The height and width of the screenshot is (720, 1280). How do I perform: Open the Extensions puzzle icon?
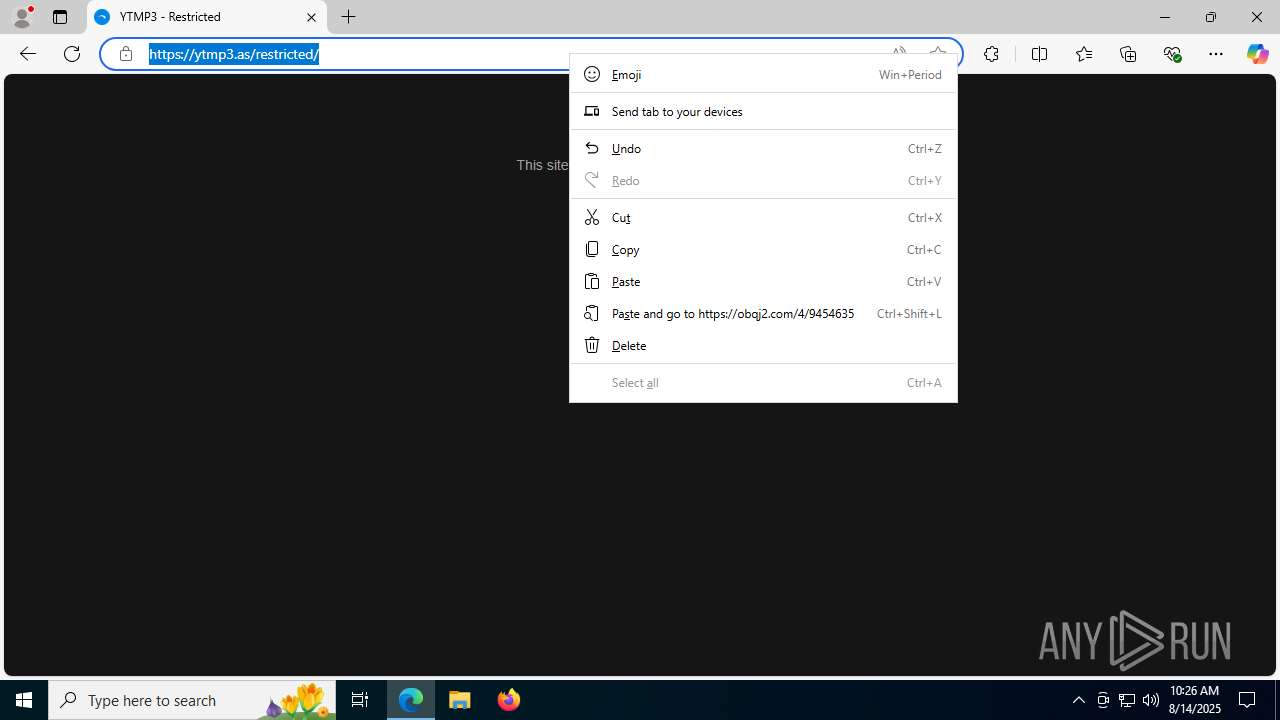click(x=991, y=54)
